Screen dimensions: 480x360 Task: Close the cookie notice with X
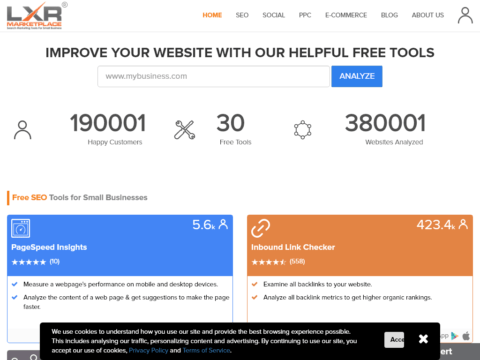tap(423, 339)
